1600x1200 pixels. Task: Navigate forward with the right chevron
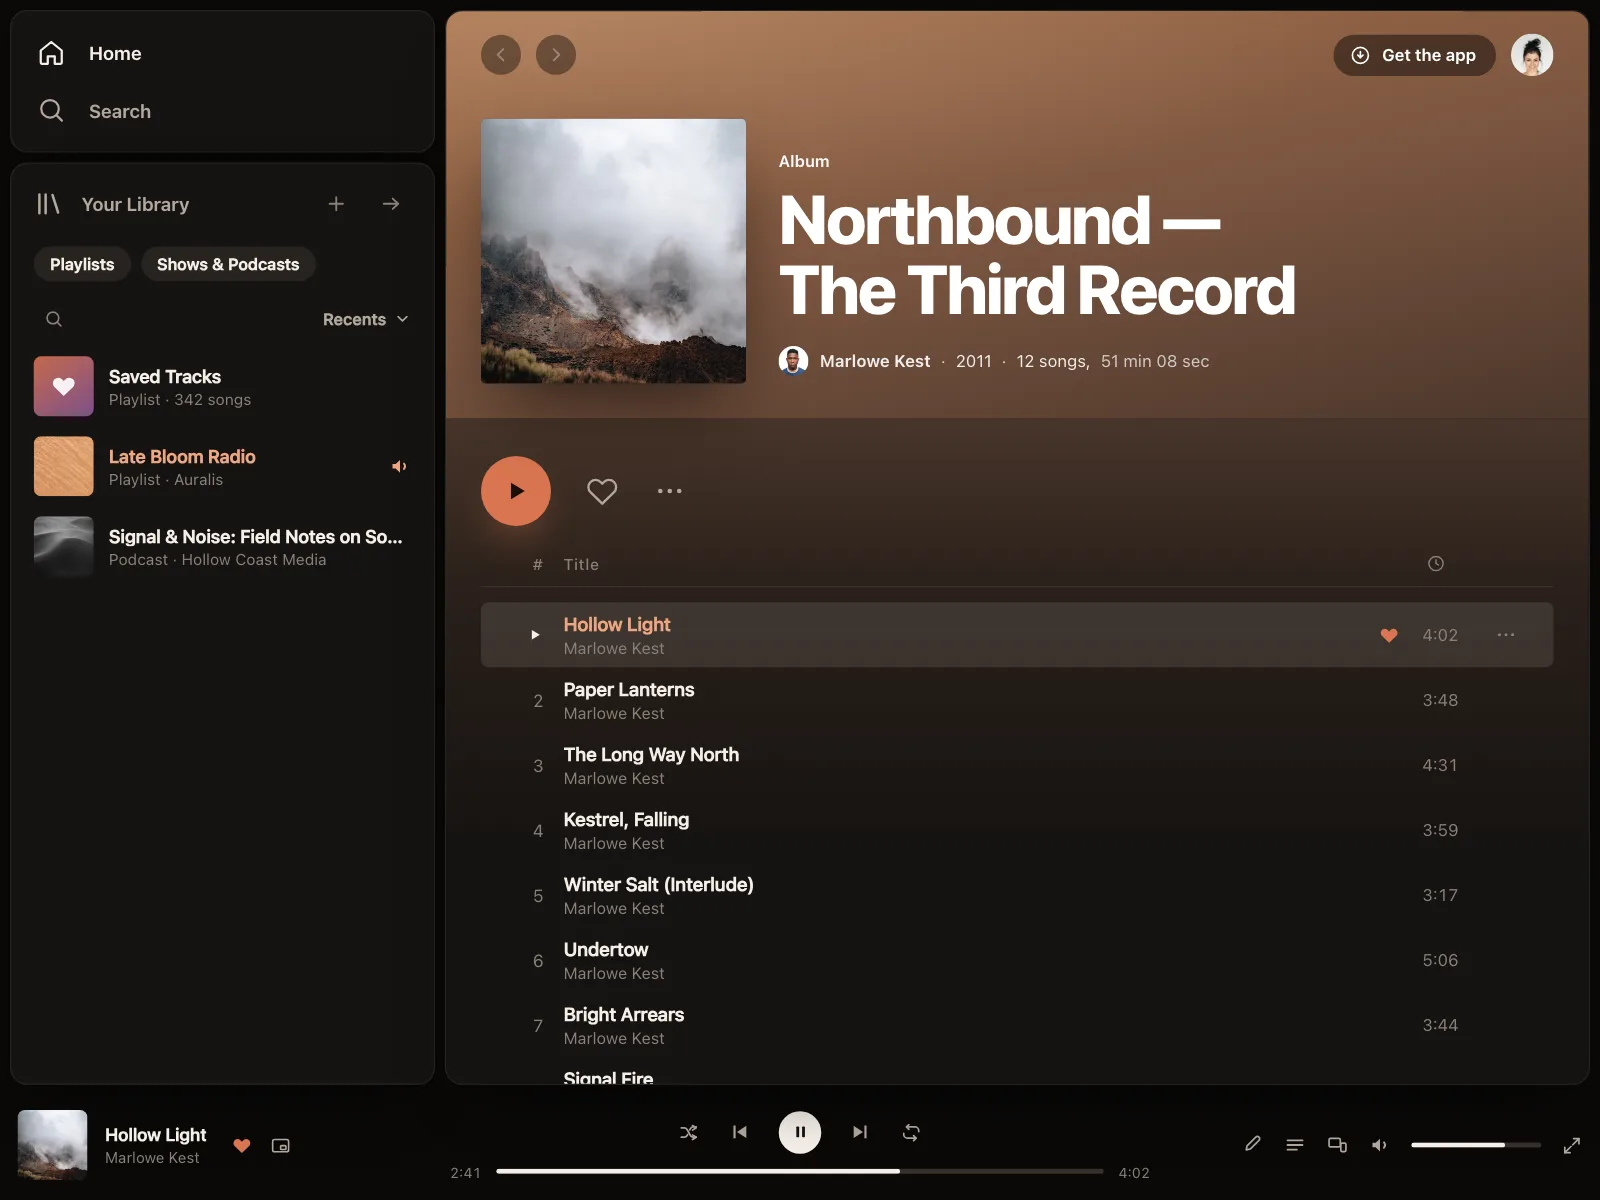(556, 55)
